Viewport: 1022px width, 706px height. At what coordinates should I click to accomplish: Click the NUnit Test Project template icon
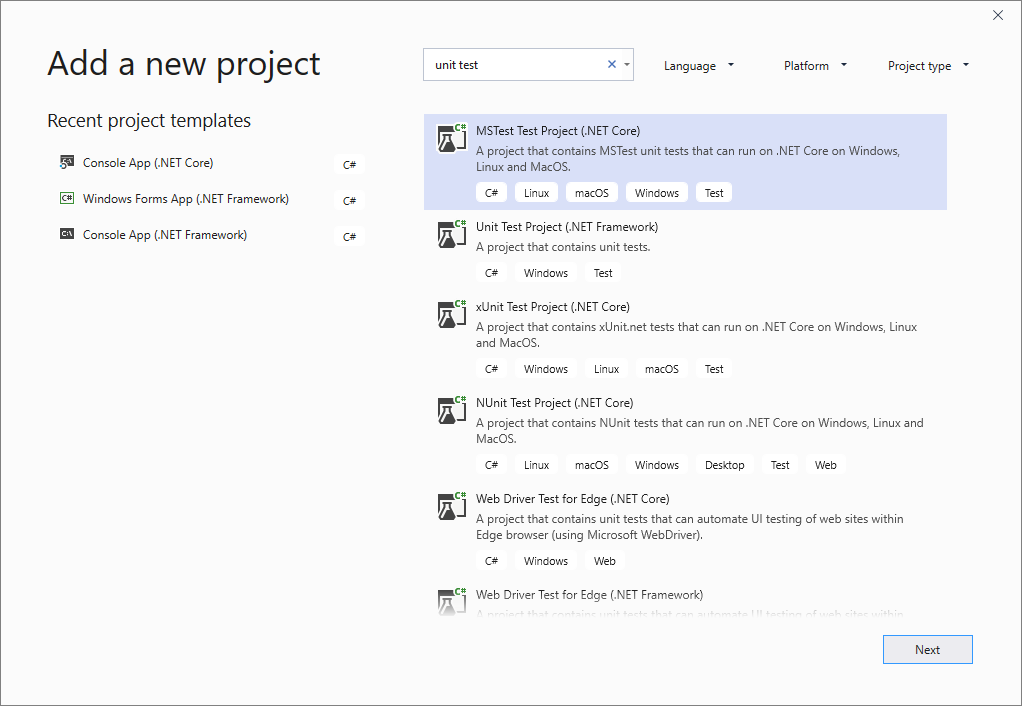[451, 409]
